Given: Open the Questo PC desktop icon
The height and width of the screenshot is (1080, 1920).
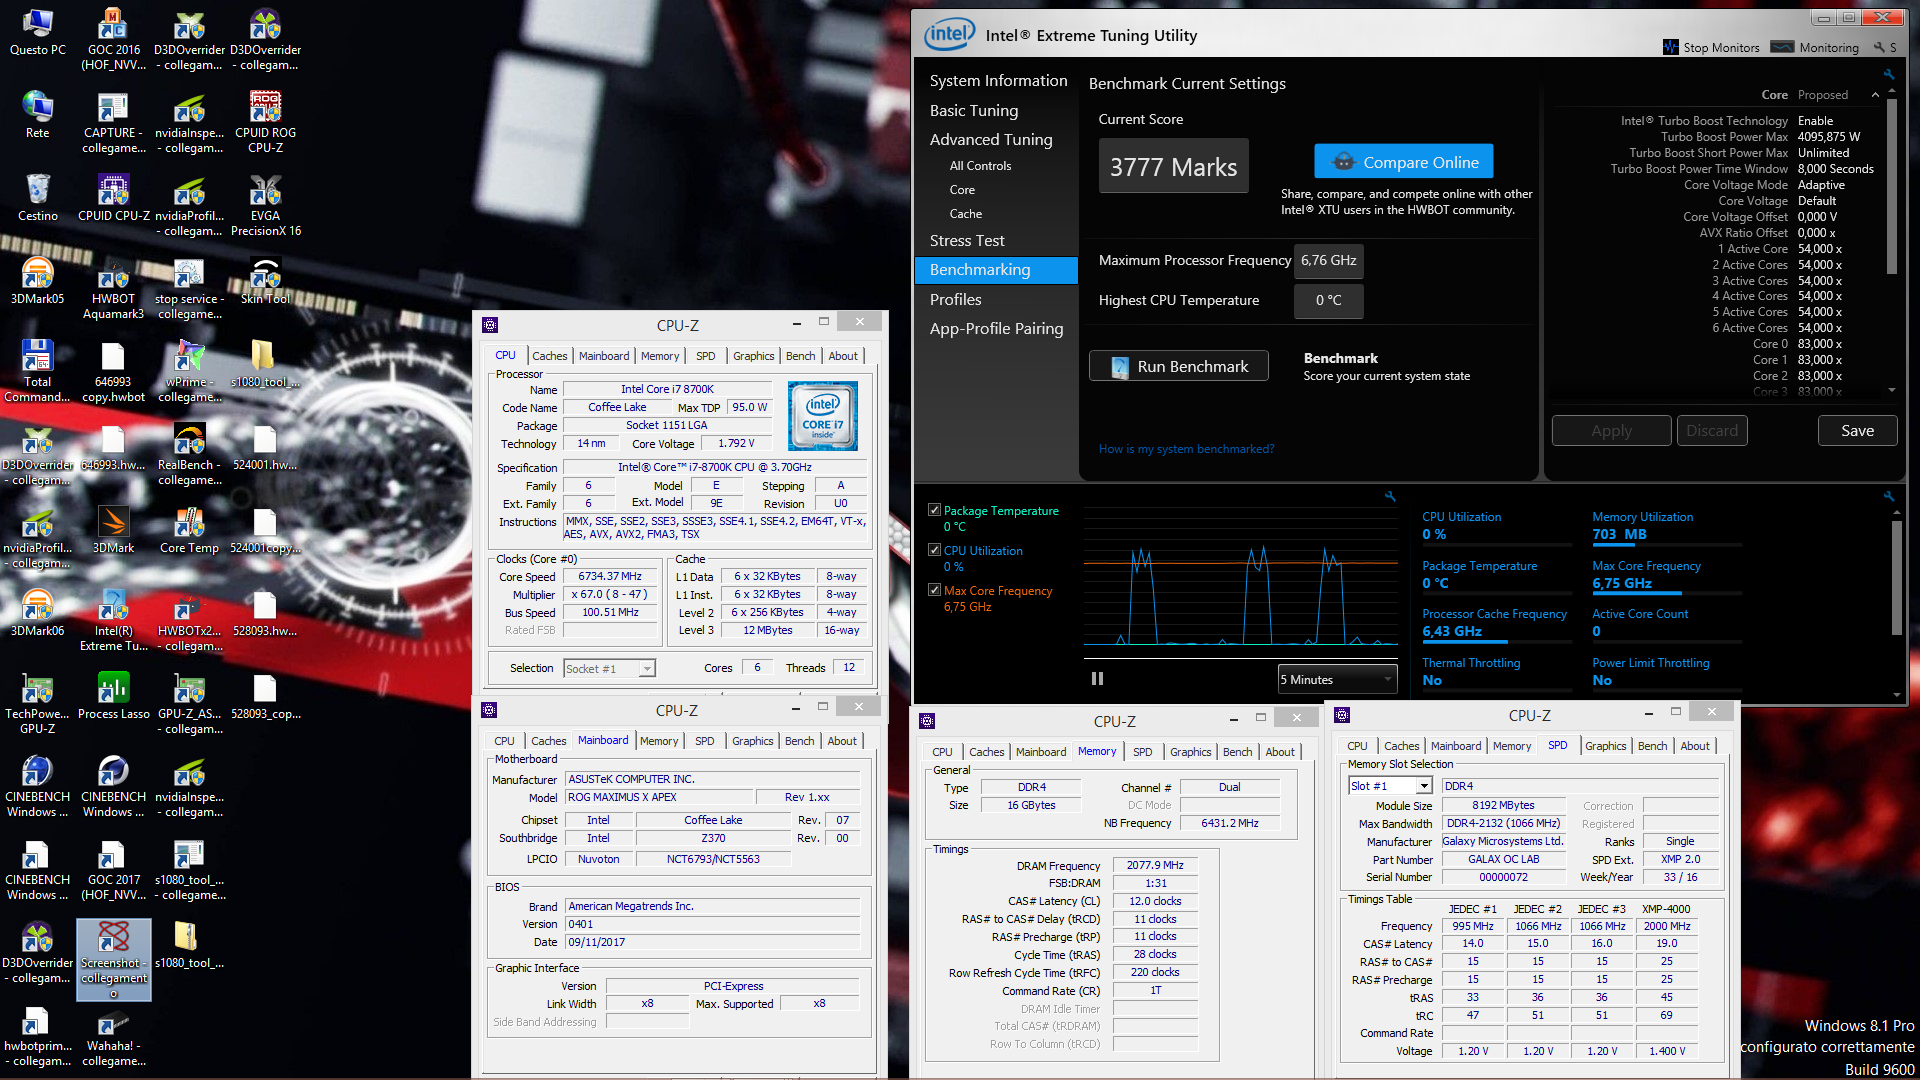Looking at the screenshot, I should pyautogui.click(x=37, y=32).
